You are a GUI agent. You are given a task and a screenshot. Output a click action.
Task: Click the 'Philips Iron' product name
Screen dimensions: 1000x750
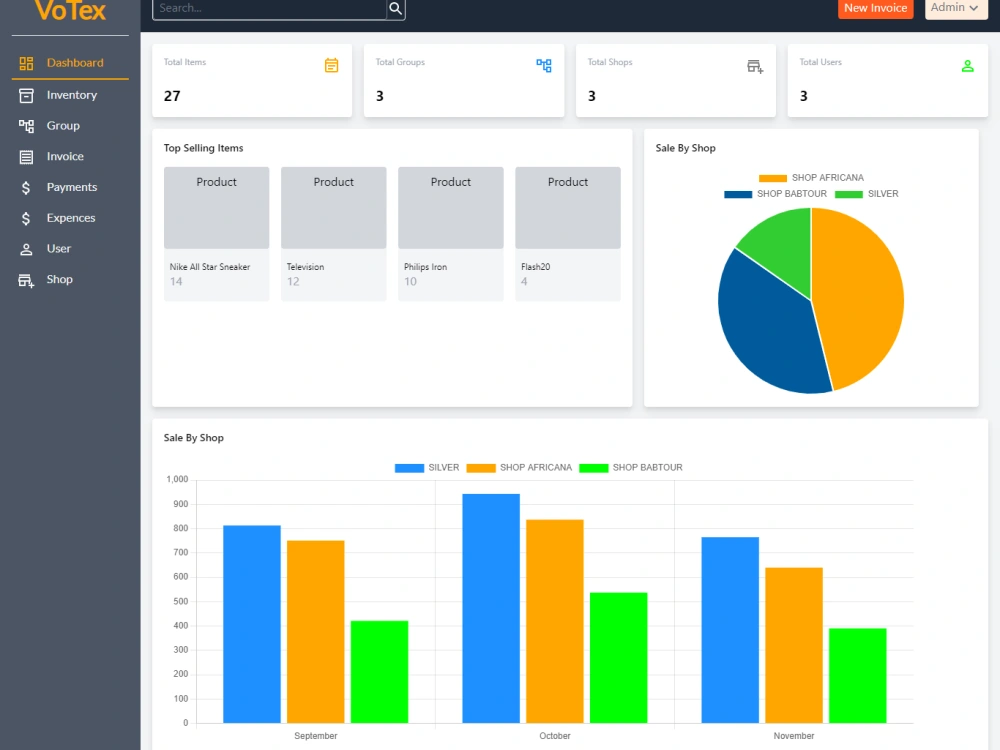click(x=425, y=267)
